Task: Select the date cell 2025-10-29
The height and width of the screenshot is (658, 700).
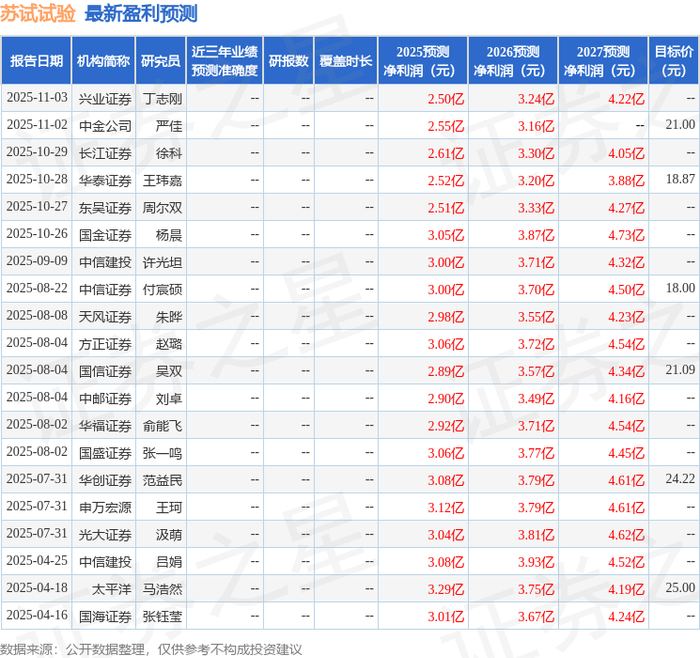Action: [x=37, y=152]
